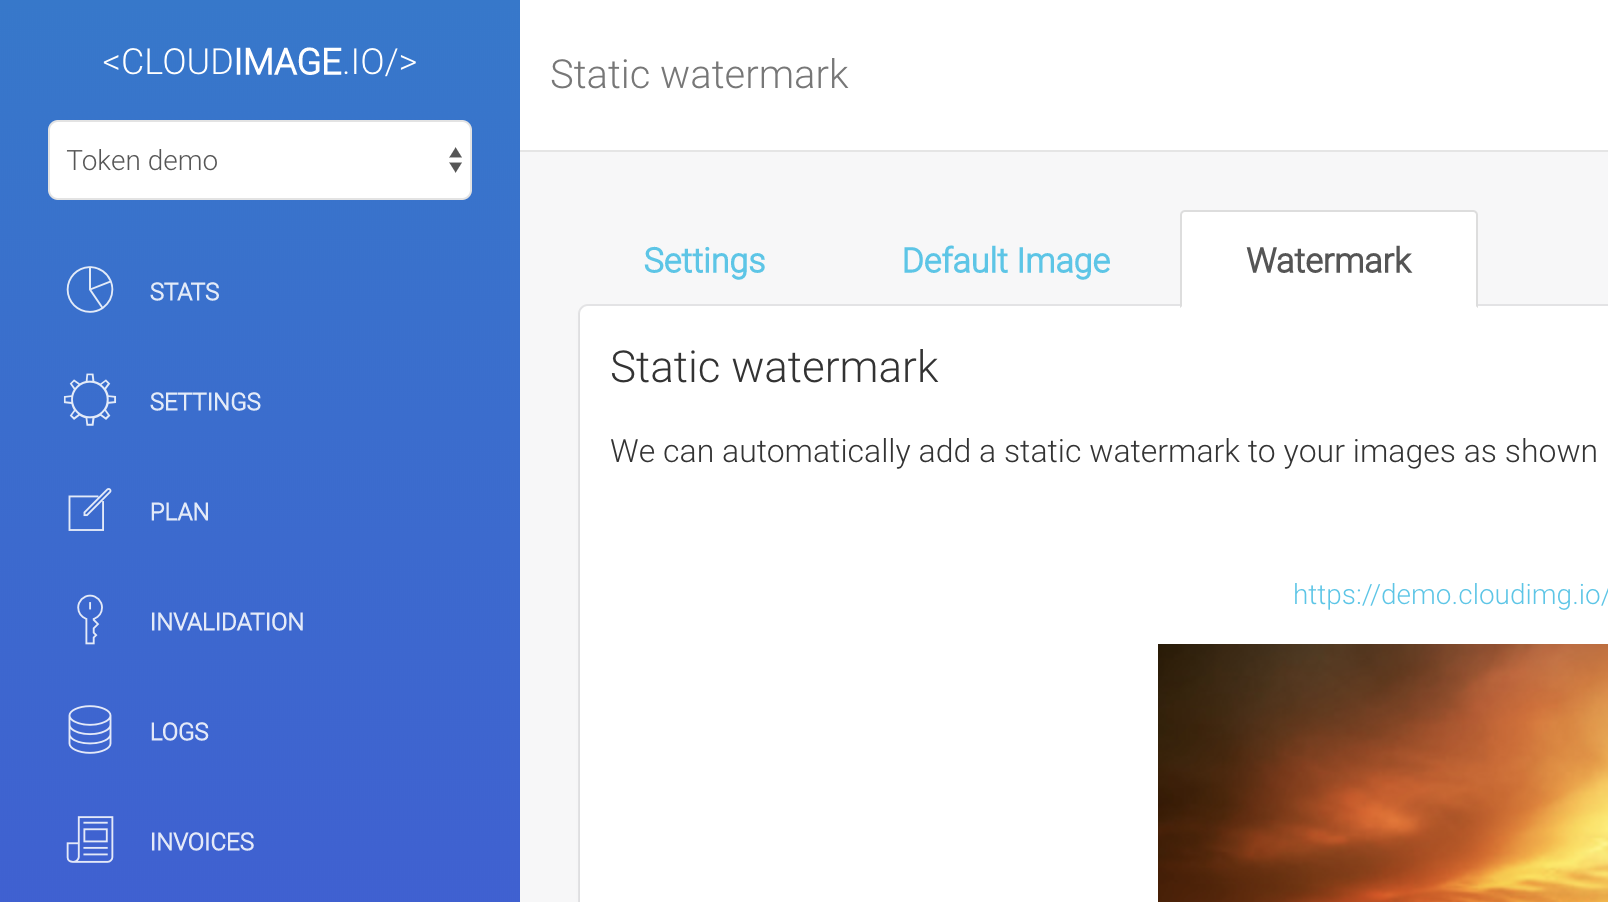Image resolution: width=1608 pixels, height=902 pixels.
Task: Open LOGS from the sidebar
Action: pyautogui.click(x=180, y=732)
